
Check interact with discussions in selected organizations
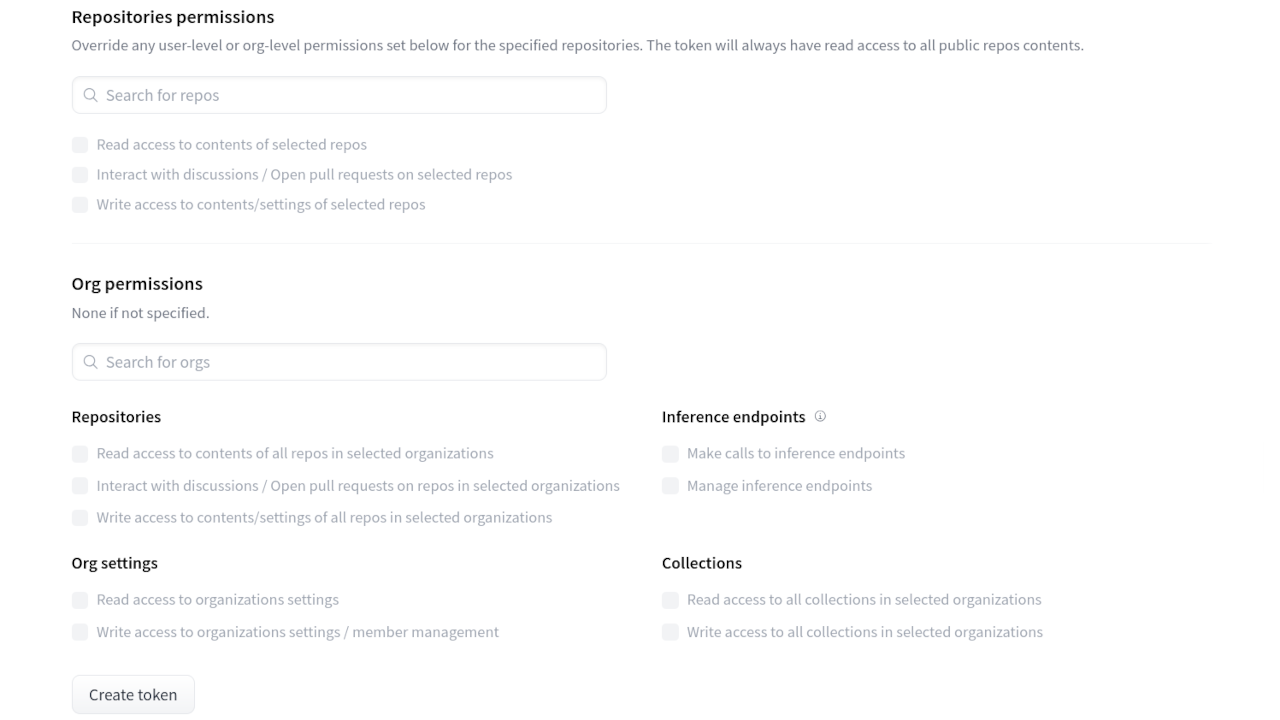[80, 486]
